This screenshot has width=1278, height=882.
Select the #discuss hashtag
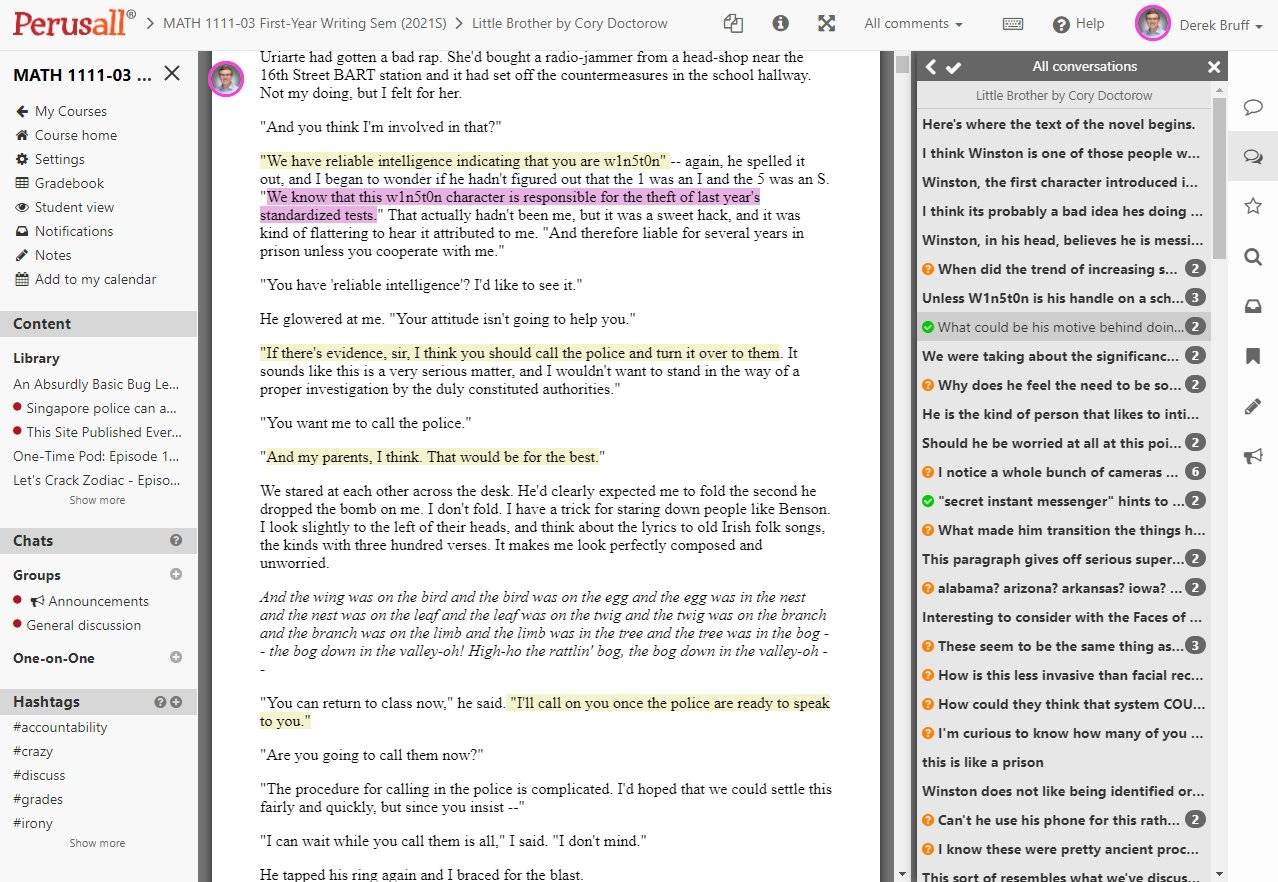pos(39,775)
